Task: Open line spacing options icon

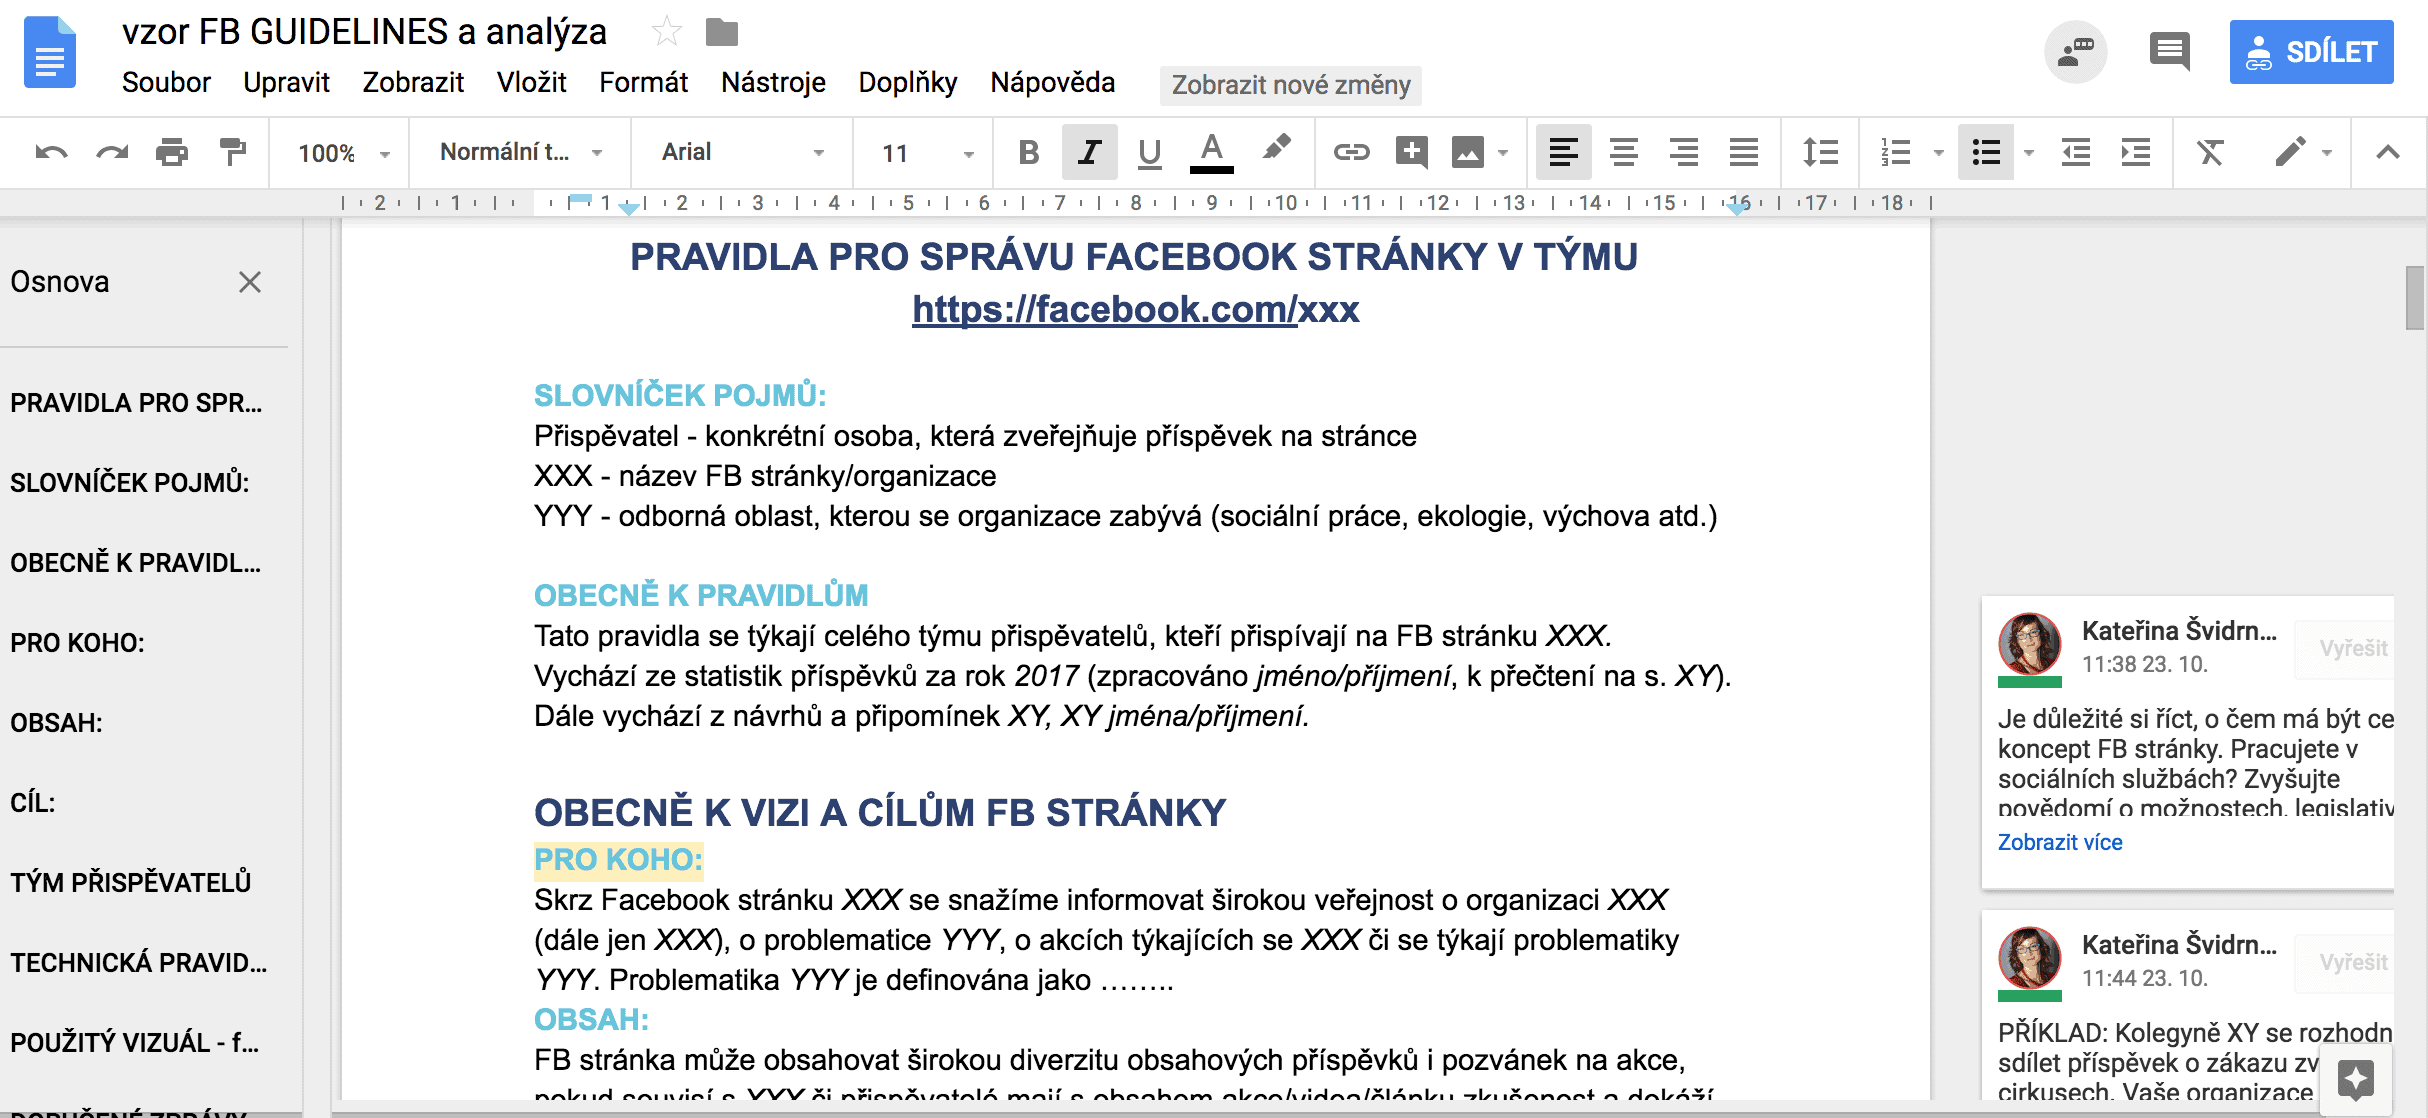Action: coord(1820,152)
